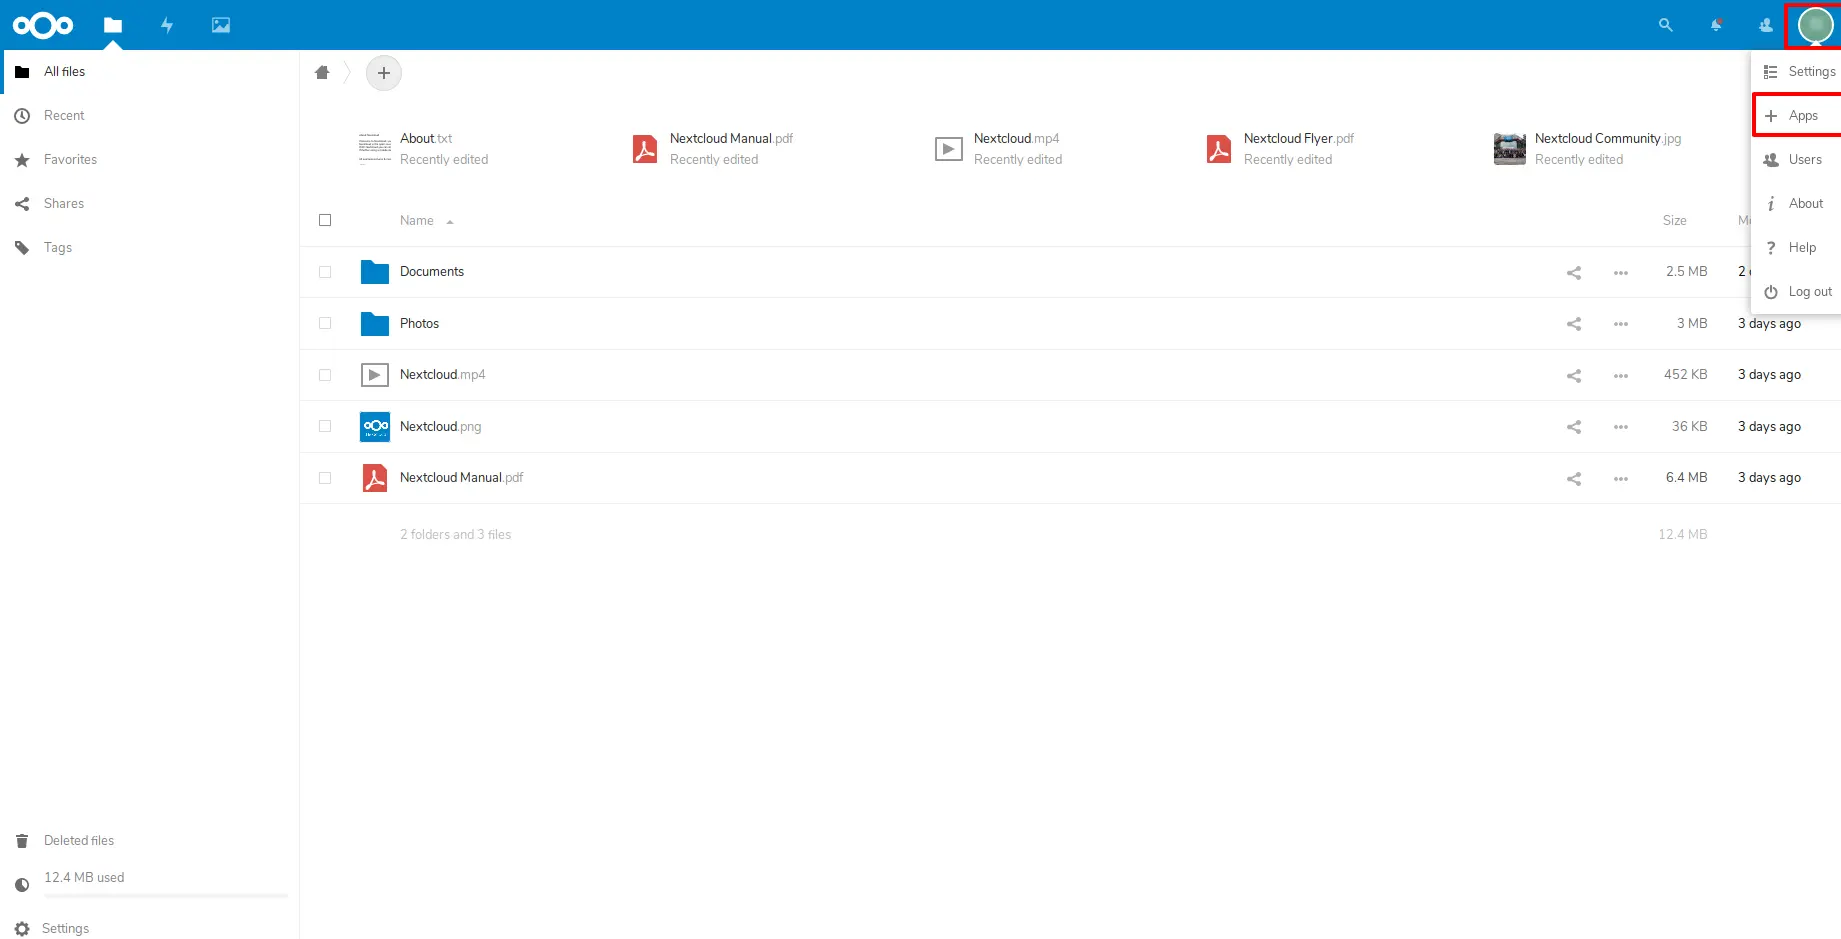Open Recent in the sidebar
This screenshot has height=939, width=1841.
(x=150, y=116)
